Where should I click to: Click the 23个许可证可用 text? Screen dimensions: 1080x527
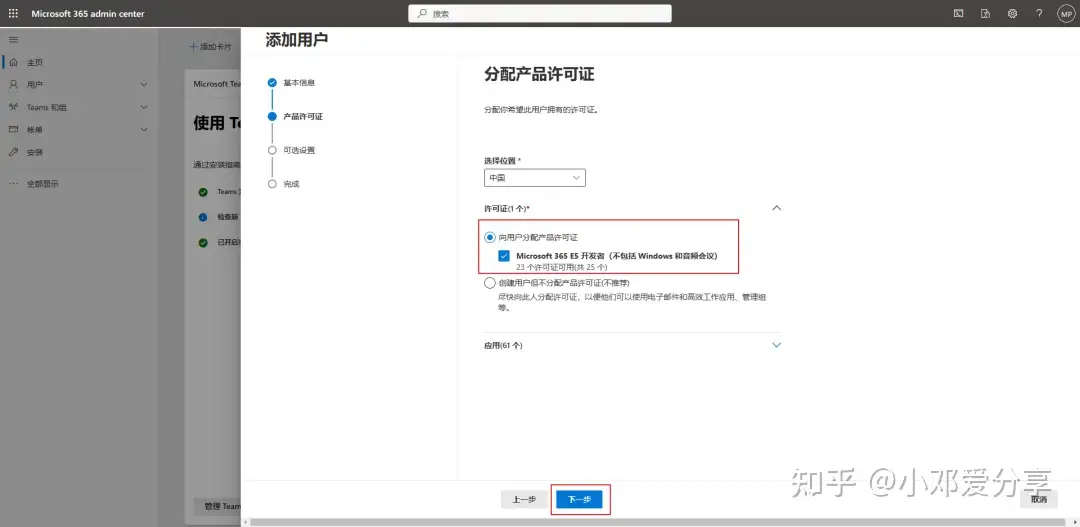pos(562,267)
